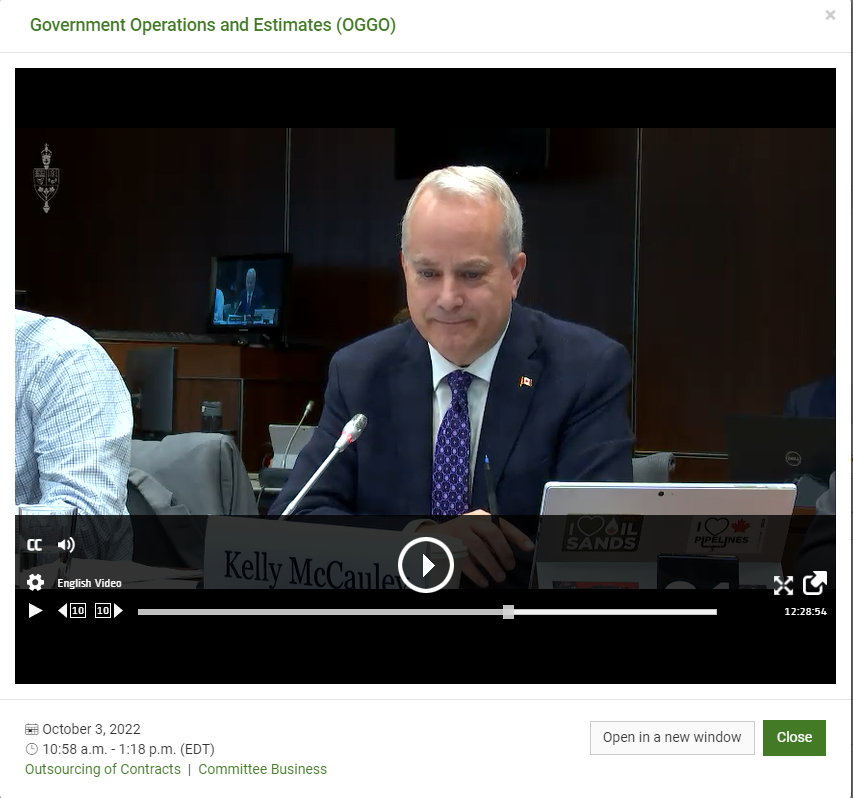Click the small play button at bottom left
Screen dimensions: 853x798
(35, 611)
